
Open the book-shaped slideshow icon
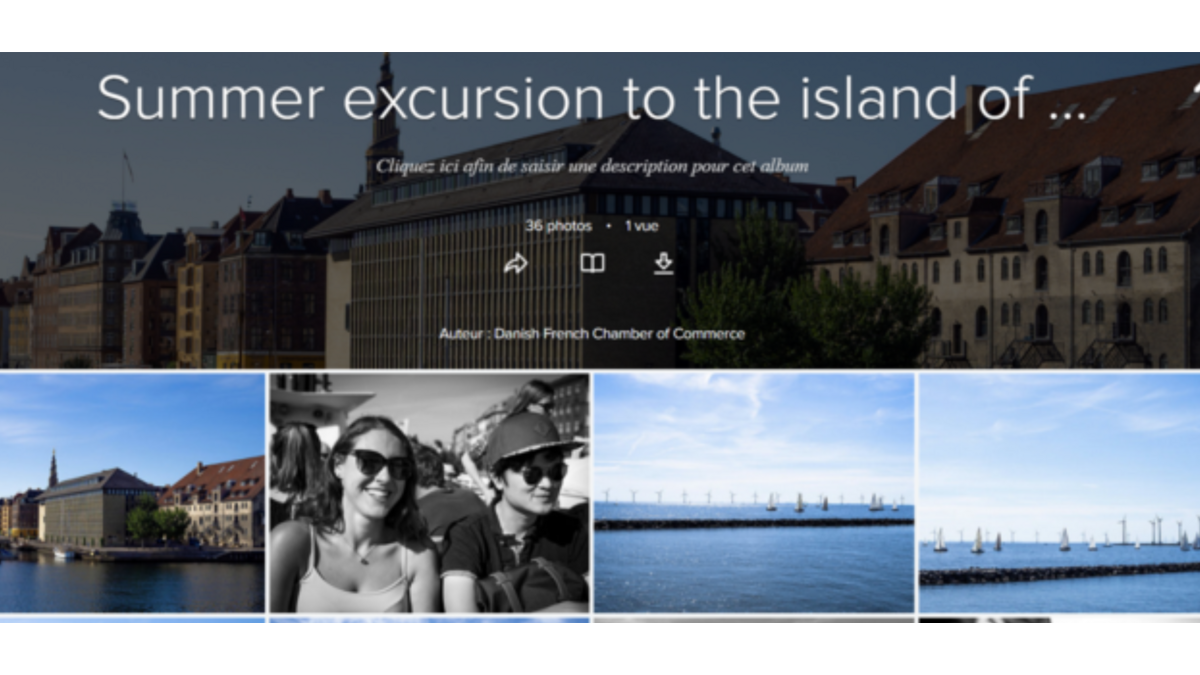click(x=592, y=263)
